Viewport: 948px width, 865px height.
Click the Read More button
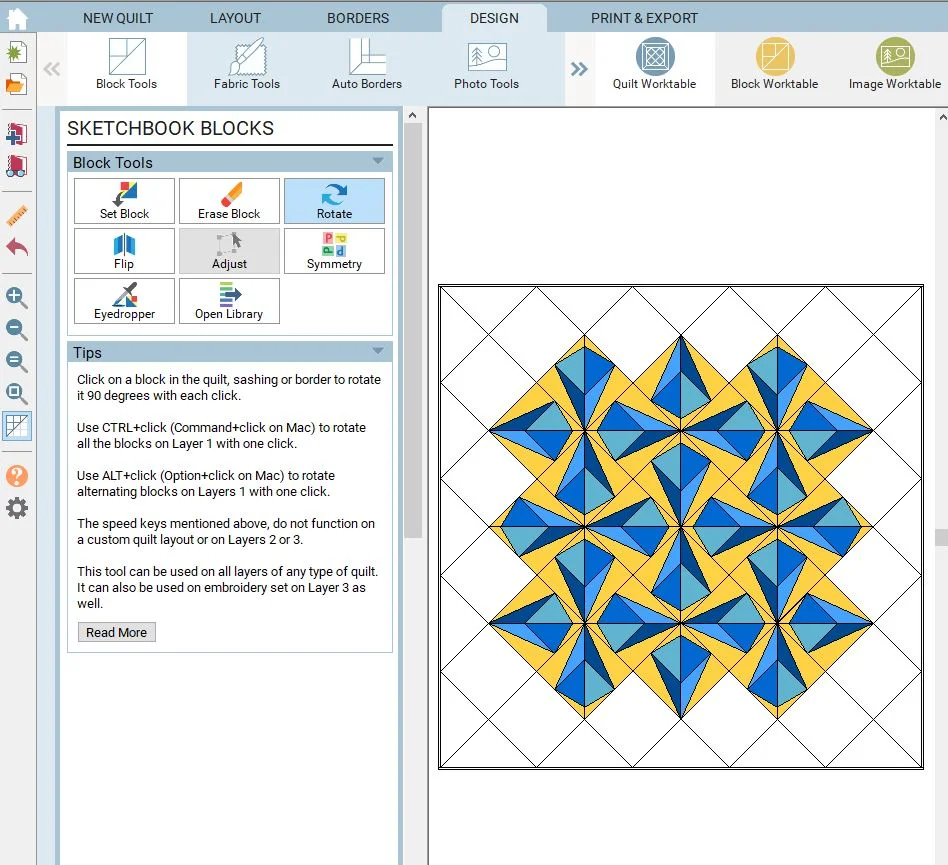117,632
